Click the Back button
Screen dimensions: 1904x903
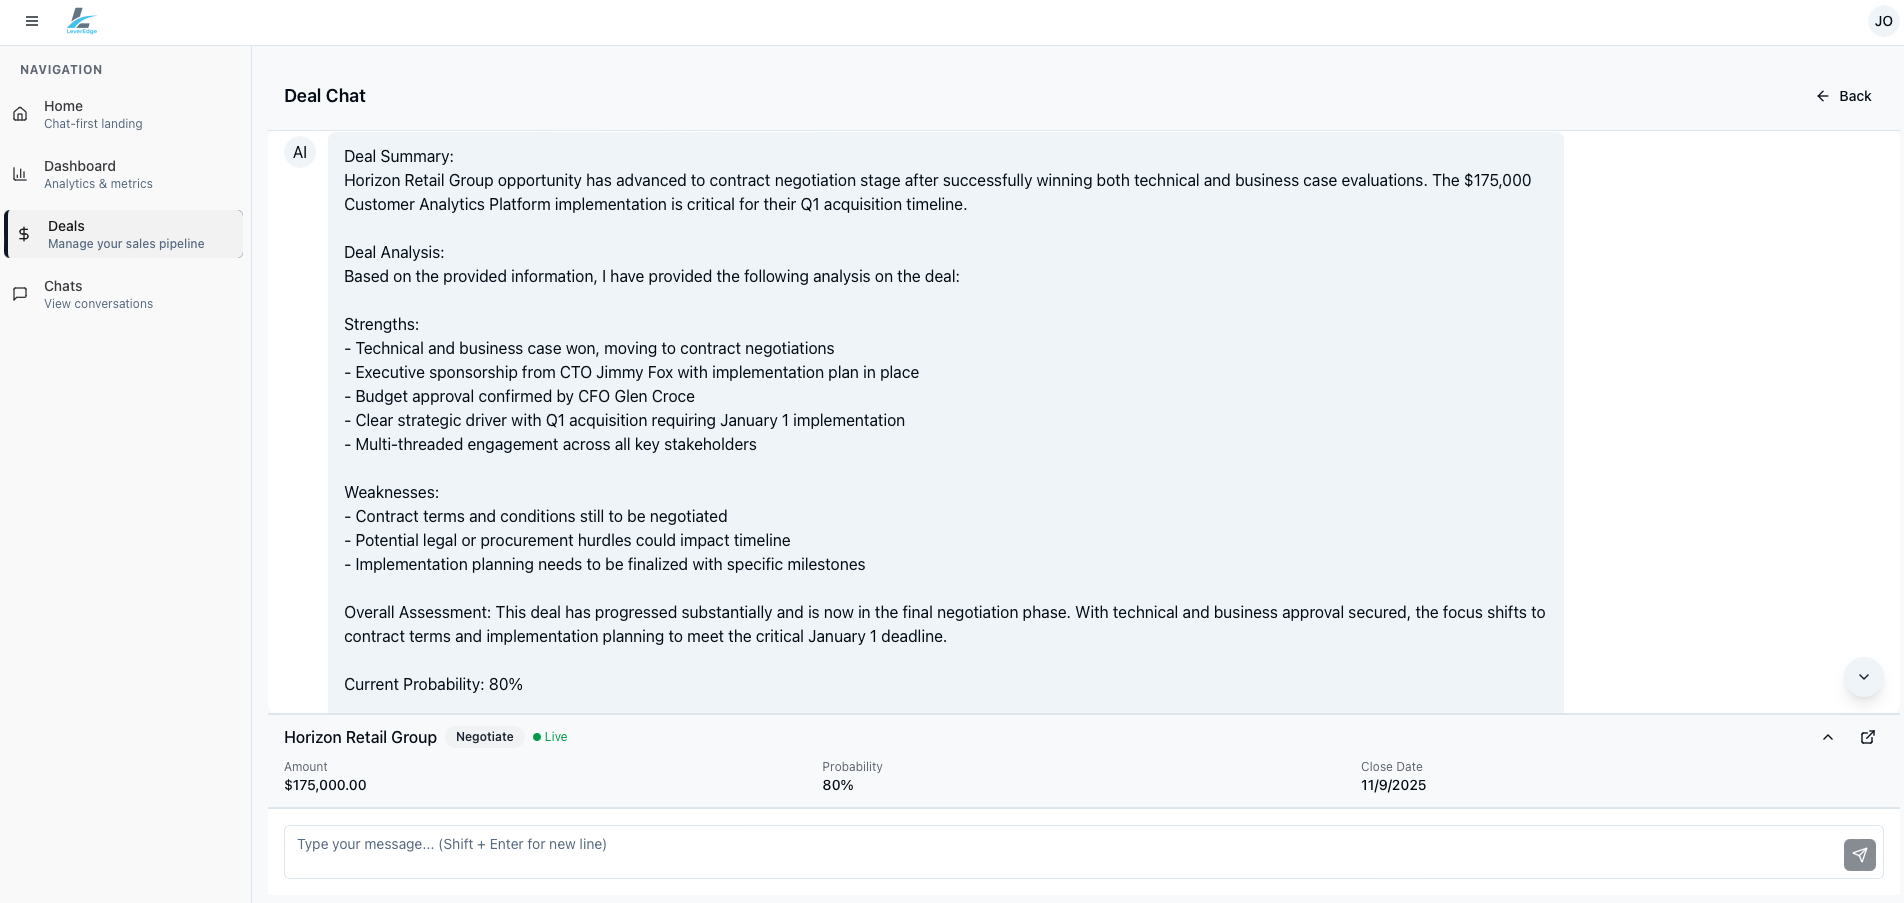[x=1844, y=96]
